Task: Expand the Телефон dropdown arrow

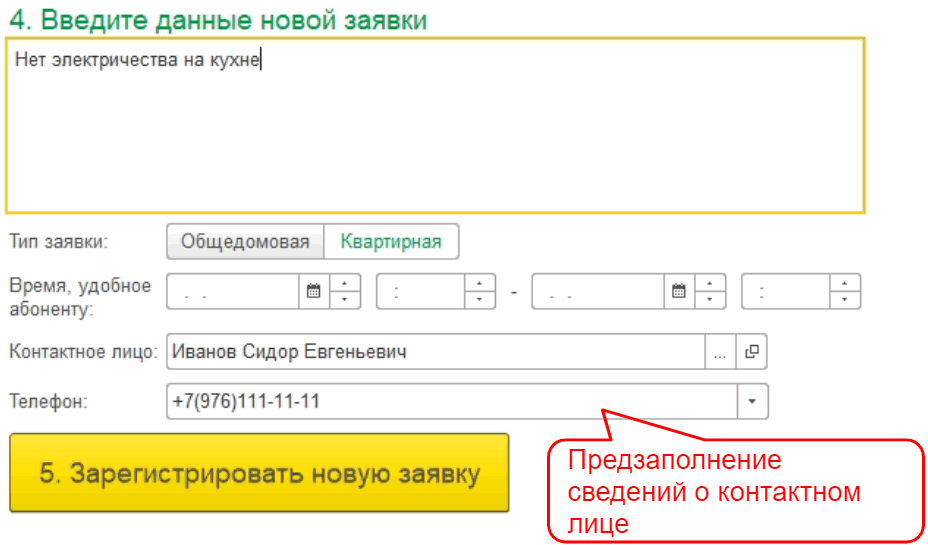Action: (752, 402)
